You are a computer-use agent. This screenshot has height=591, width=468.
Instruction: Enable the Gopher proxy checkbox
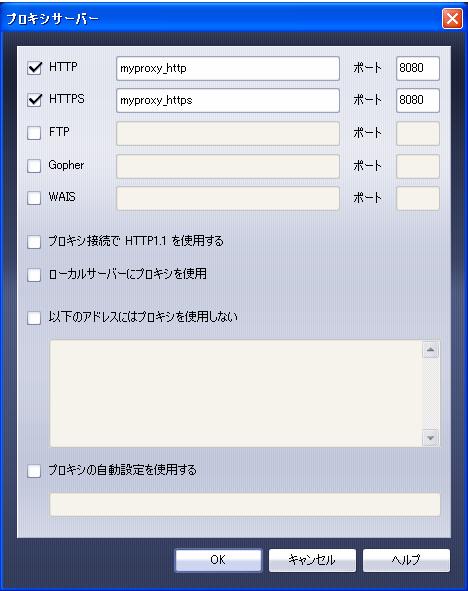point(34,166)
